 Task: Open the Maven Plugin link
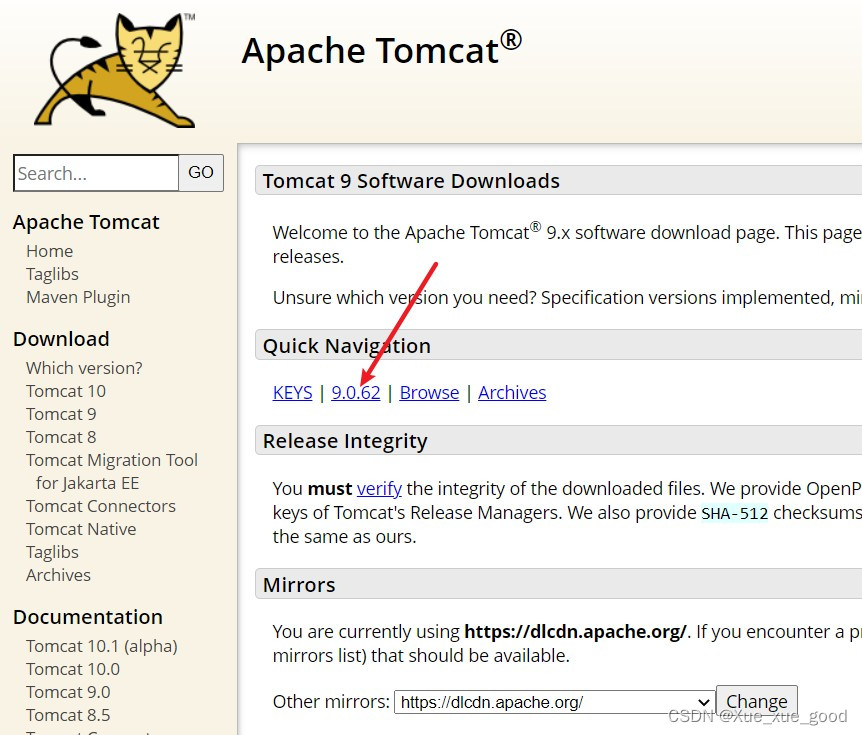[78, 297]
